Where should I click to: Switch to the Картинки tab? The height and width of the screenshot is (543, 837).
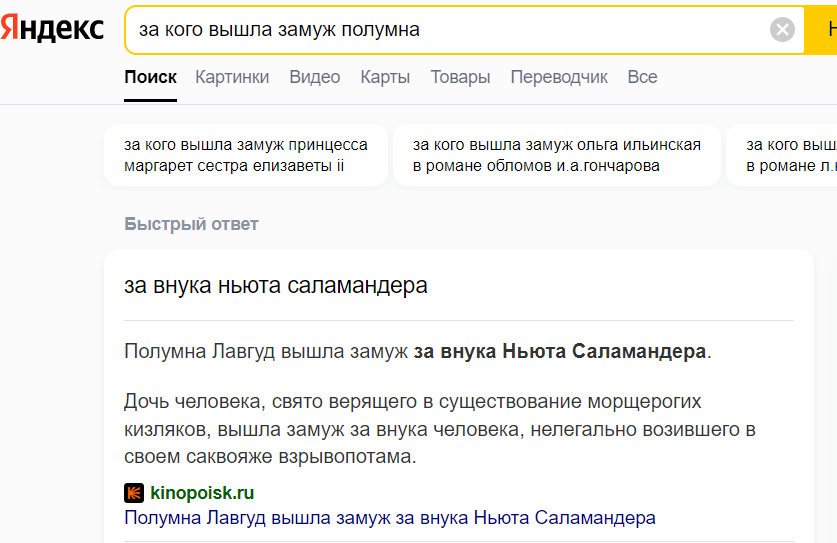pos(232,77)
